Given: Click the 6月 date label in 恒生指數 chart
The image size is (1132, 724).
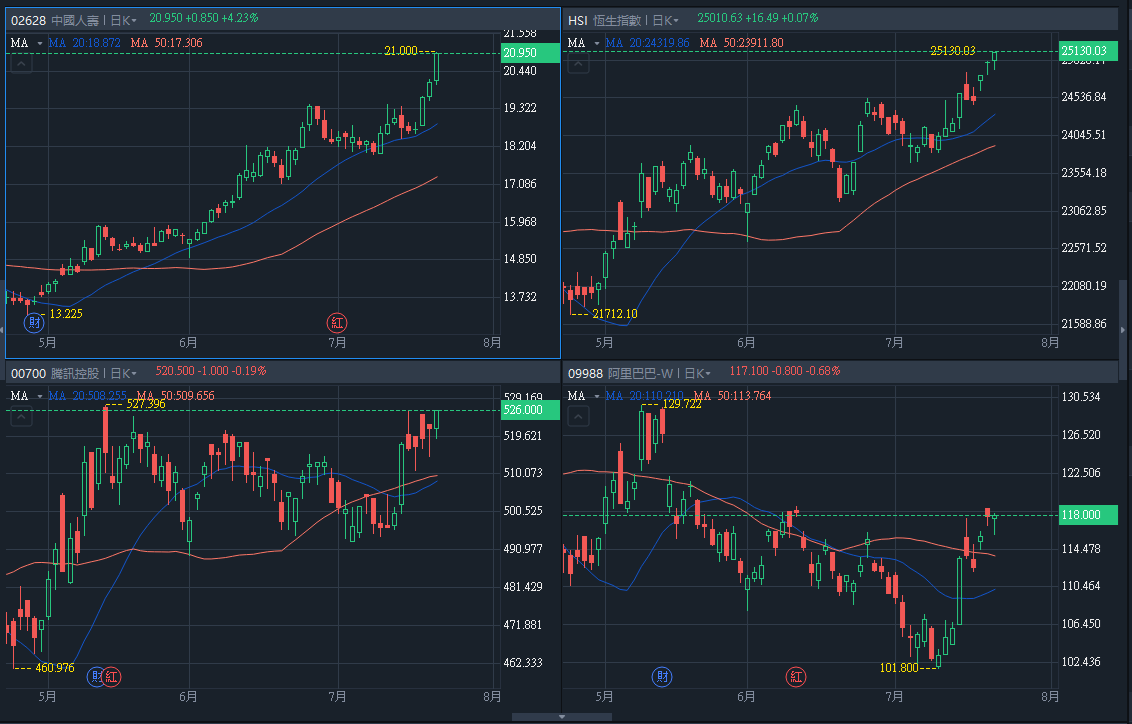Looking at the screenshot, I should pyautogui.click(x=746, y=342).
